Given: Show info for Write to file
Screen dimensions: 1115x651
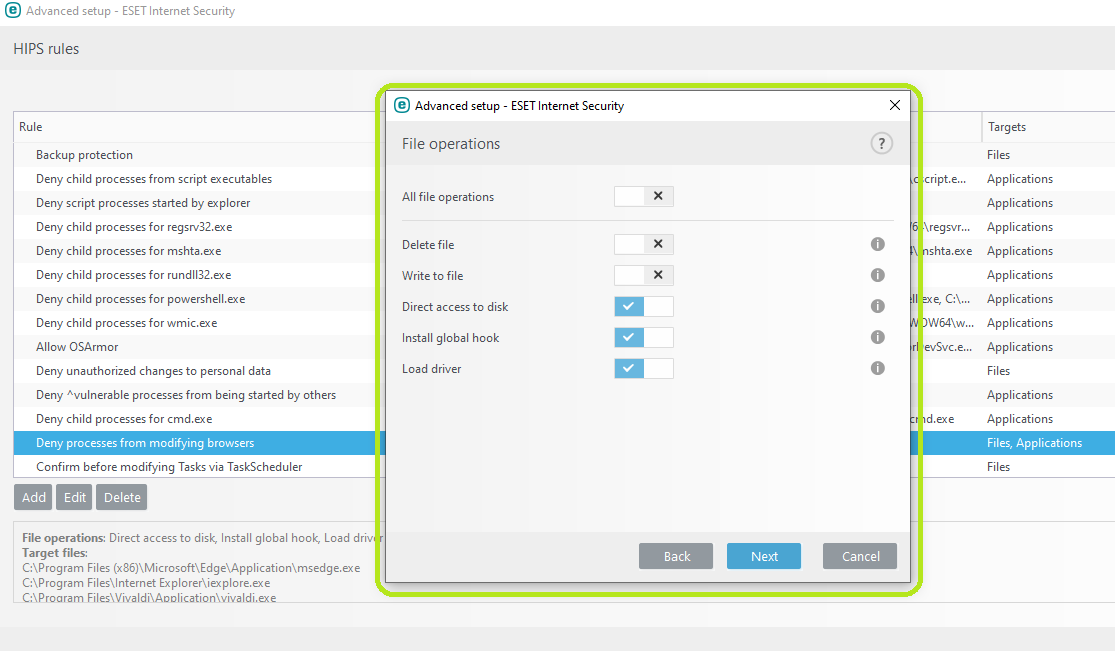Looking at the screenshot, I should (x=877, y=275).
